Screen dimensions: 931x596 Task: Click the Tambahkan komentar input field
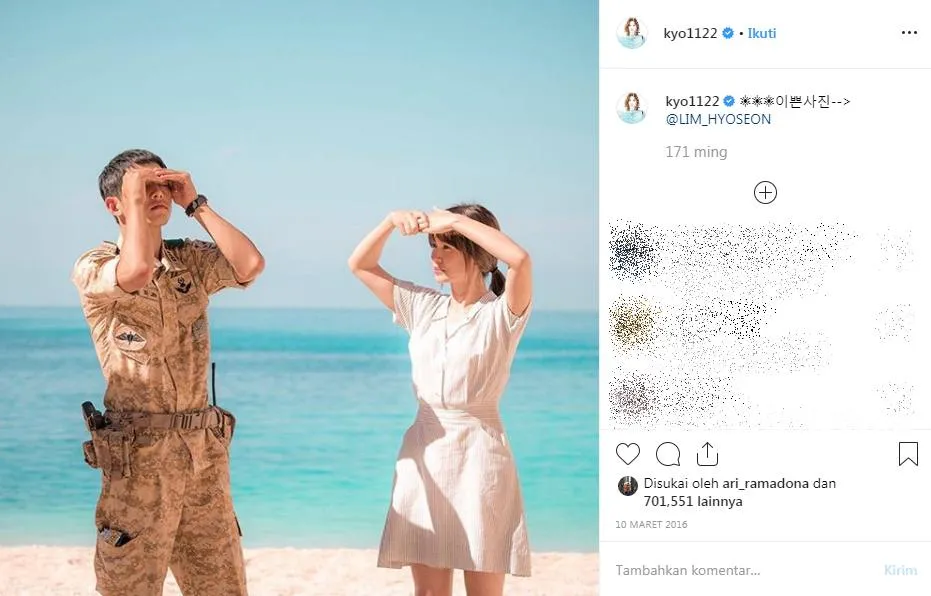click(x=742, y=570)
